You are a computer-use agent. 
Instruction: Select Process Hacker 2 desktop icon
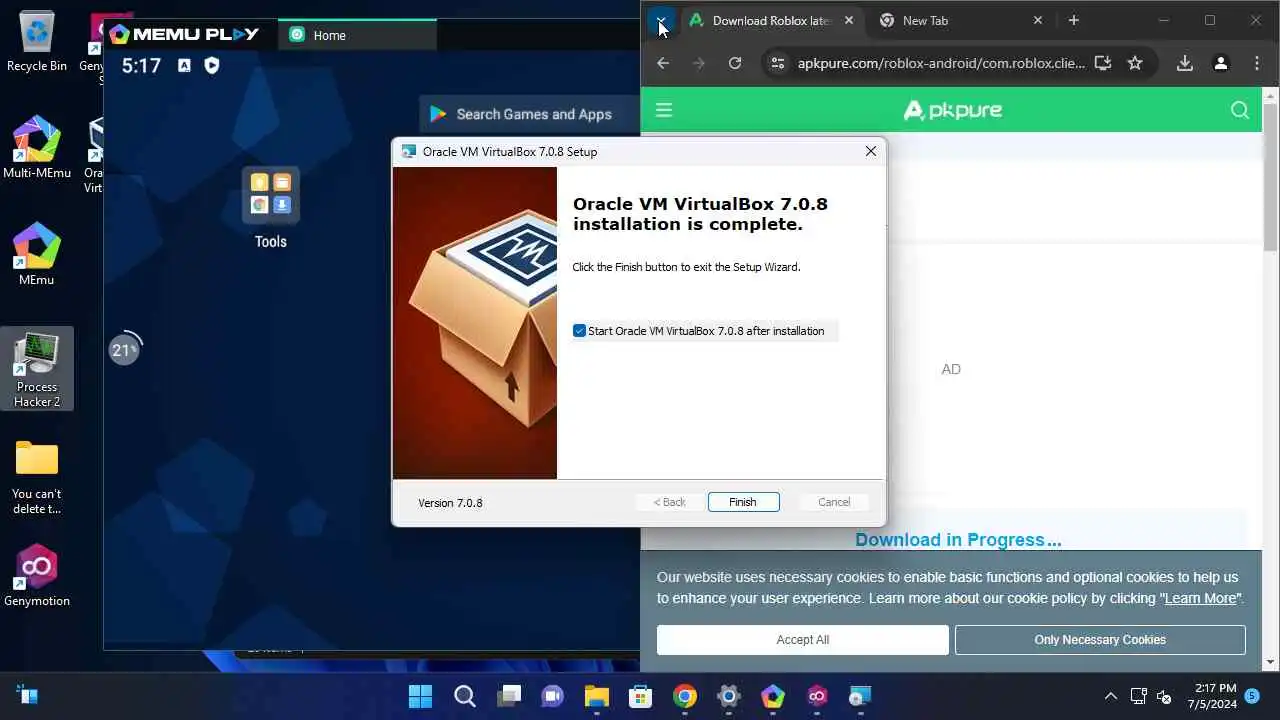coord(37,368)
